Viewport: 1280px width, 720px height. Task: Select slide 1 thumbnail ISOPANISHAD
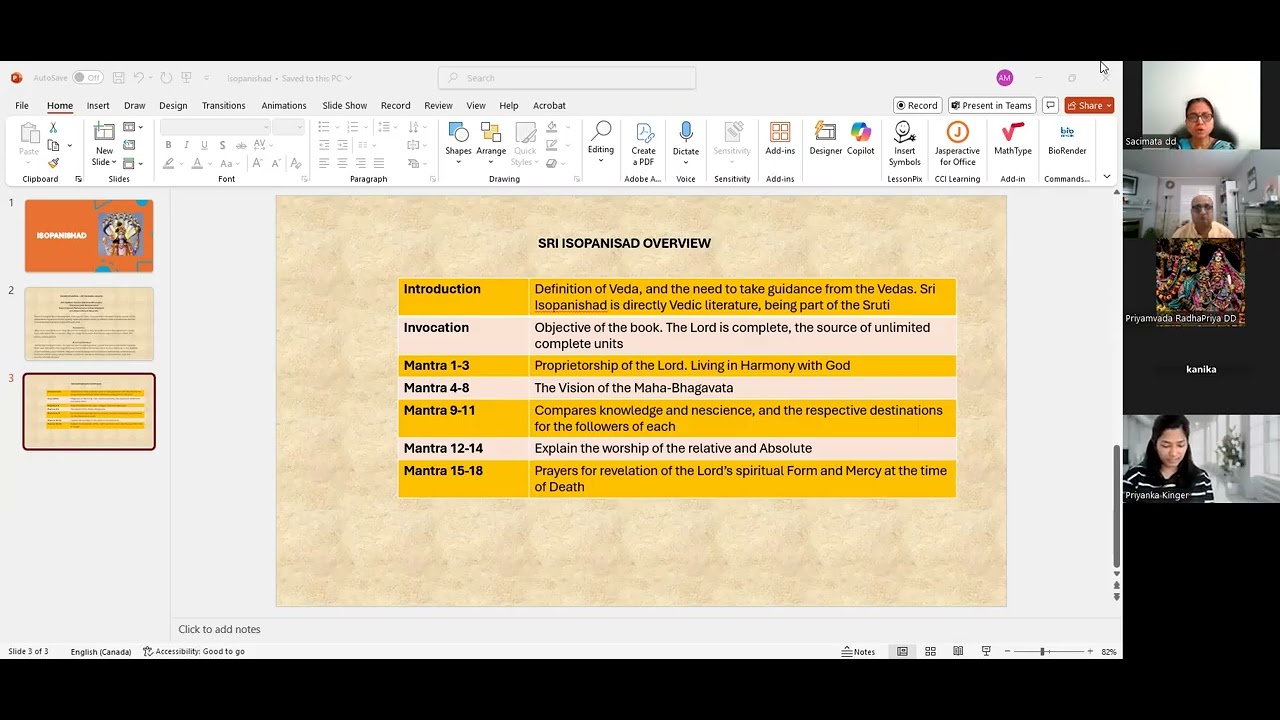(x=89, y=236)
